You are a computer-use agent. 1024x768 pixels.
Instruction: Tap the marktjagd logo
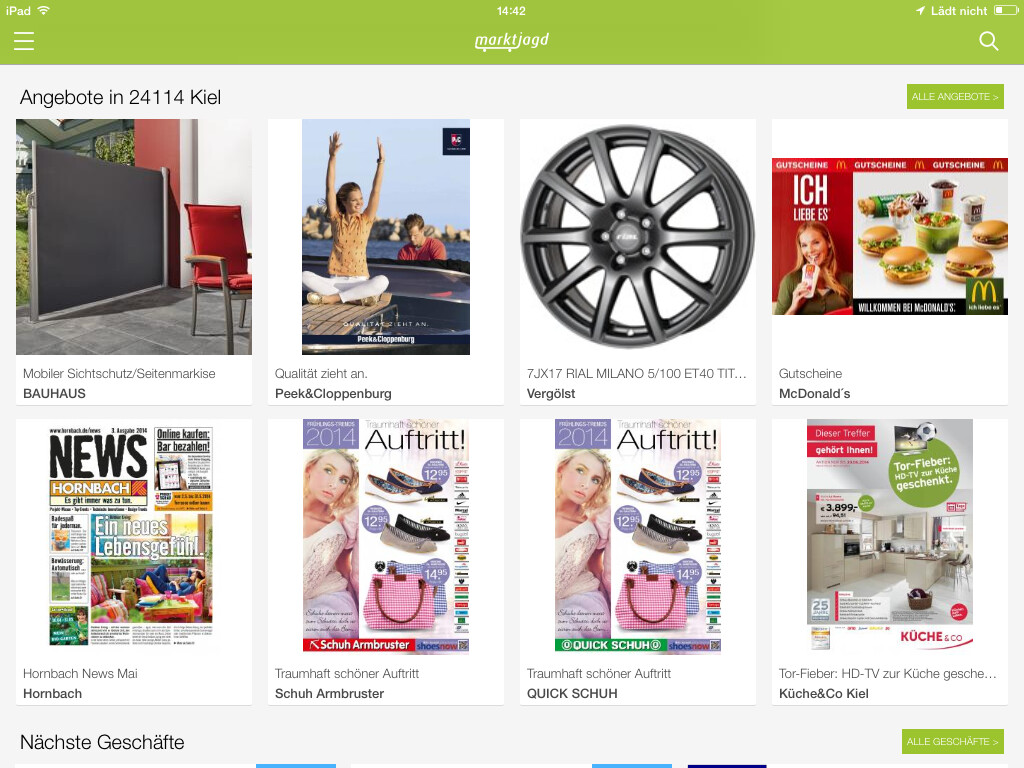tap(512, 40)
